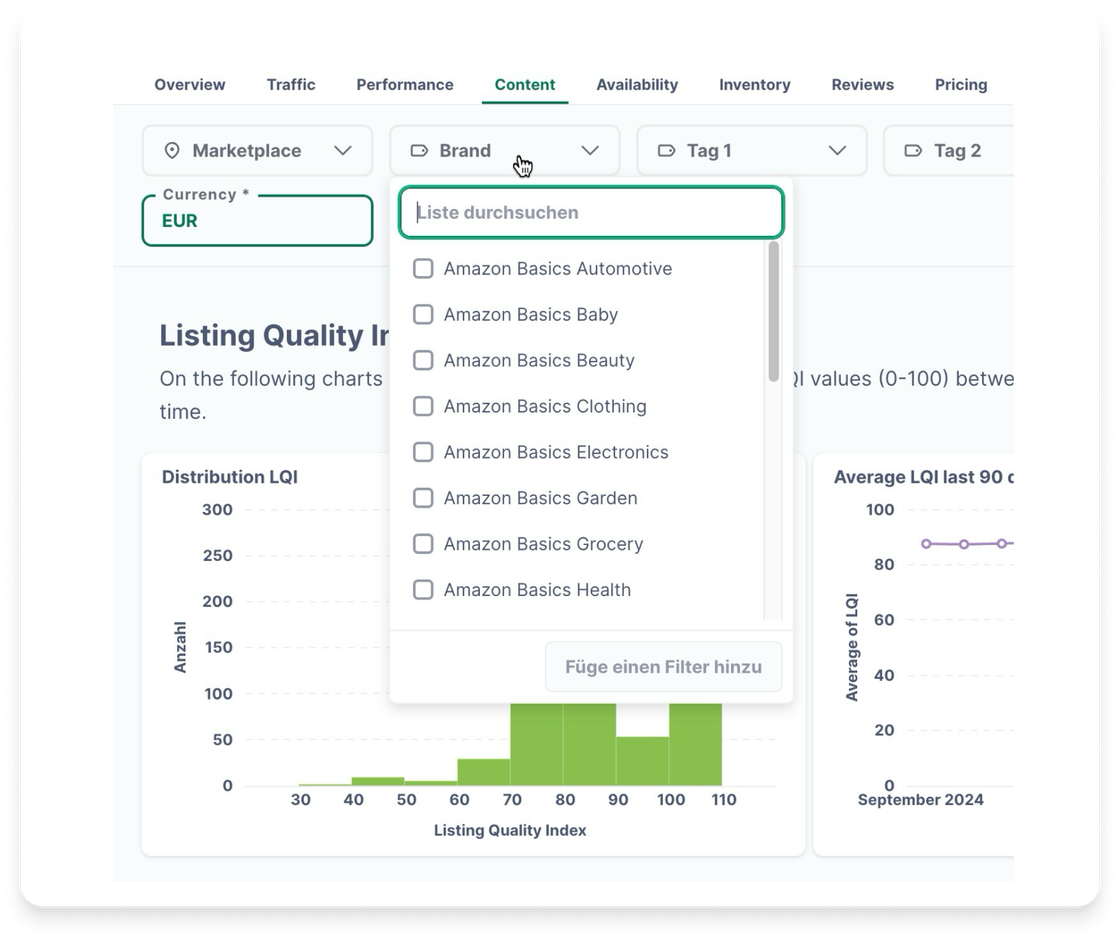Click the 'September 2024' axis label

click(x=921, y=800)
